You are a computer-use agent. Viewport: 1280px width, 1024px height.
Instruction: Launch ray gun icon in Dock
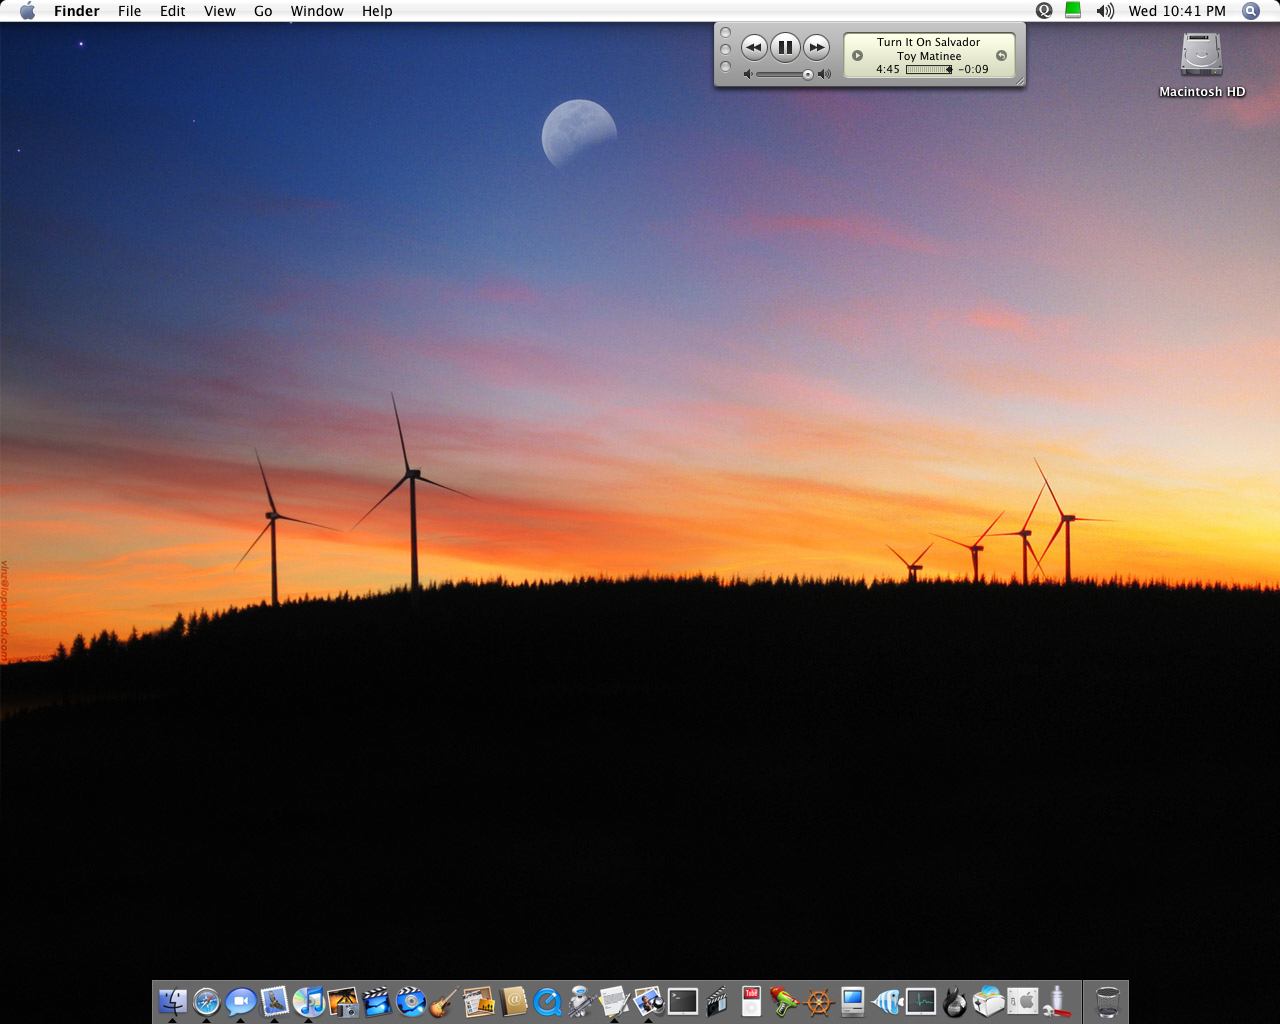(784, 1001)
